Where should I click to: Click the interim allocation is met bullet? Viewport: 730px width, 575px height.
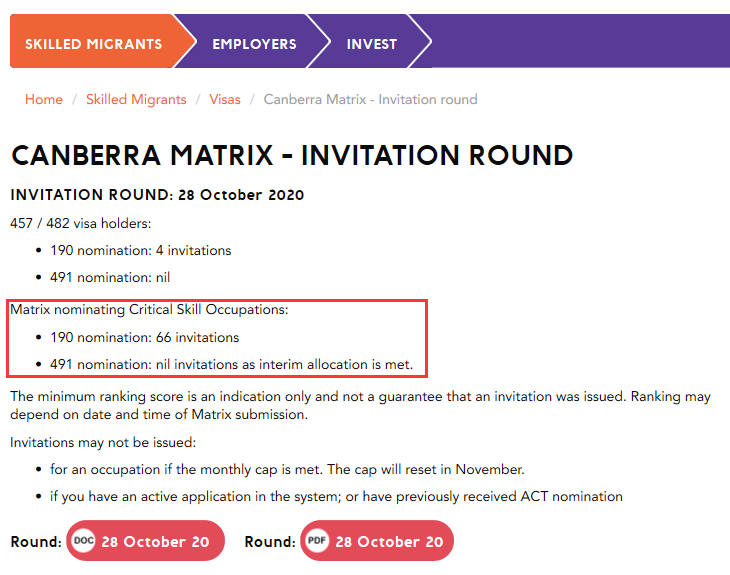click(231, 364)
